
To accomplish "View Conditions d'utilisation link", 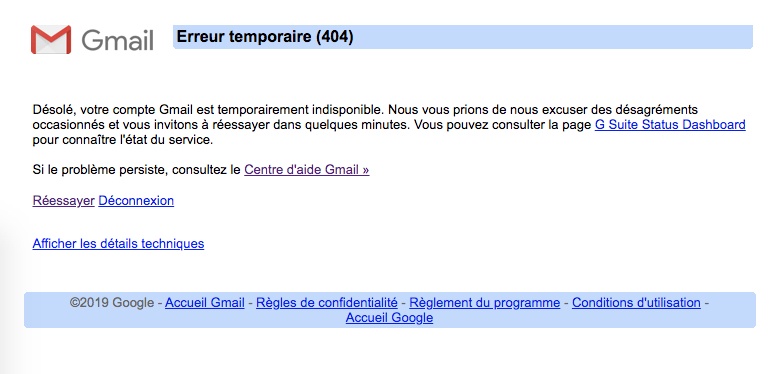I will (x=636, y=303).
